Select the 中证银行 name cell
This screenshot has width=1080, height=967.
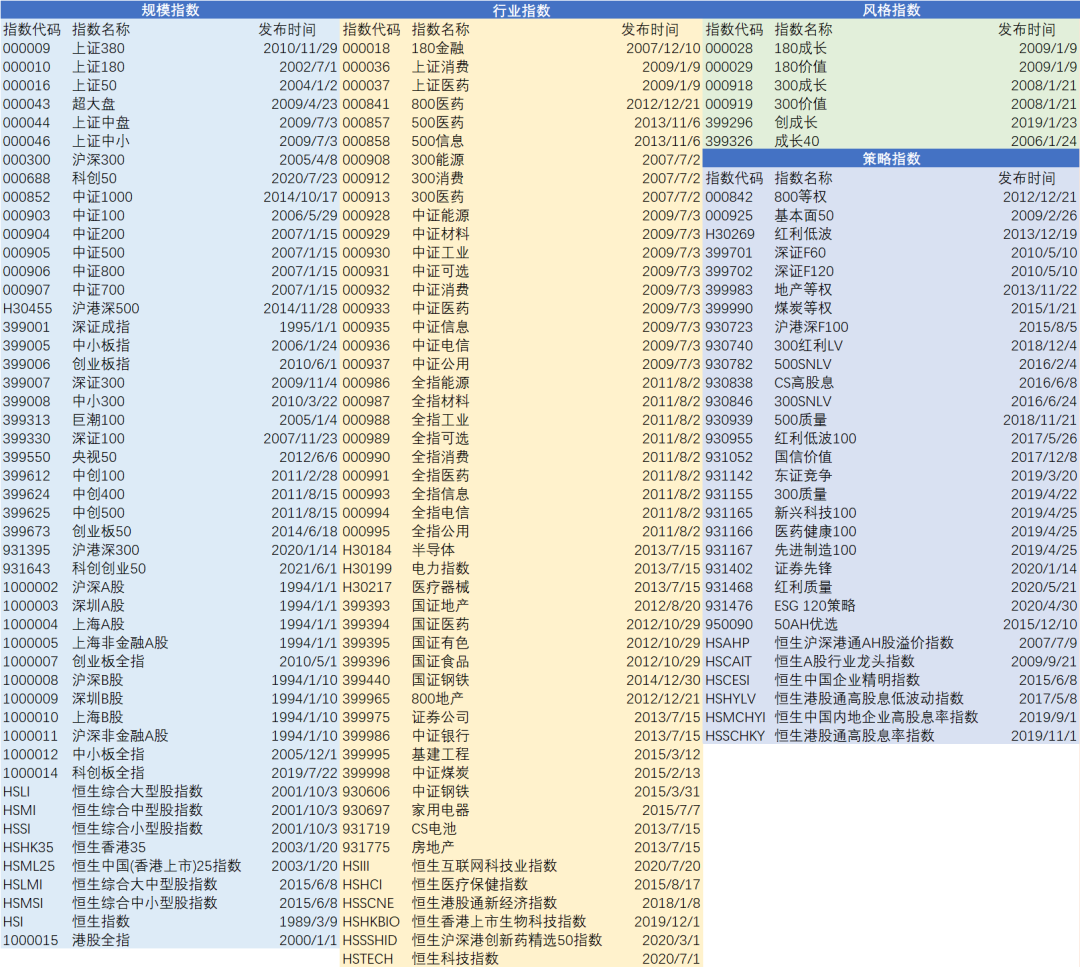[x=440, y=736]
